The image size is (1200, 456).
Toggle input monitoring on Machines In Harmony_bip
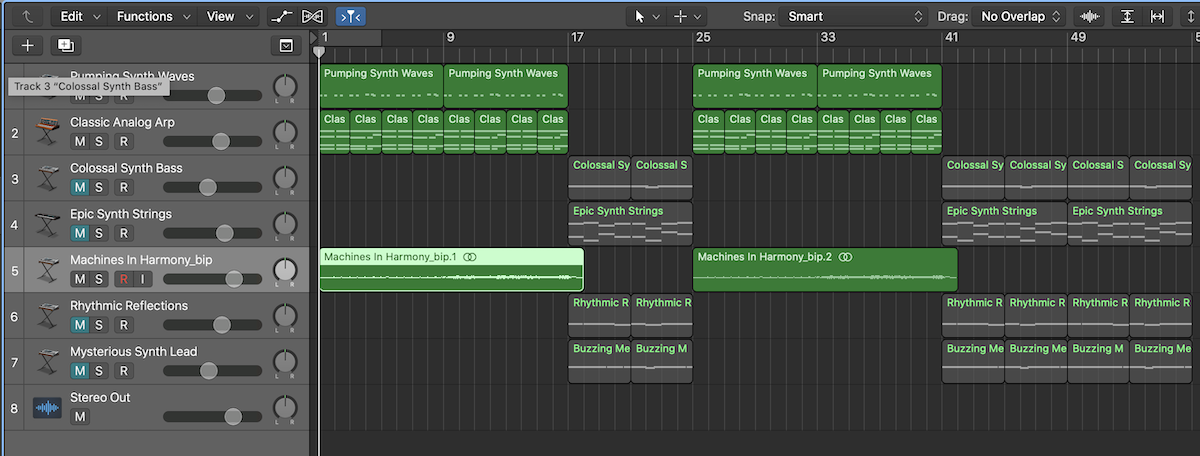[142, 279]
